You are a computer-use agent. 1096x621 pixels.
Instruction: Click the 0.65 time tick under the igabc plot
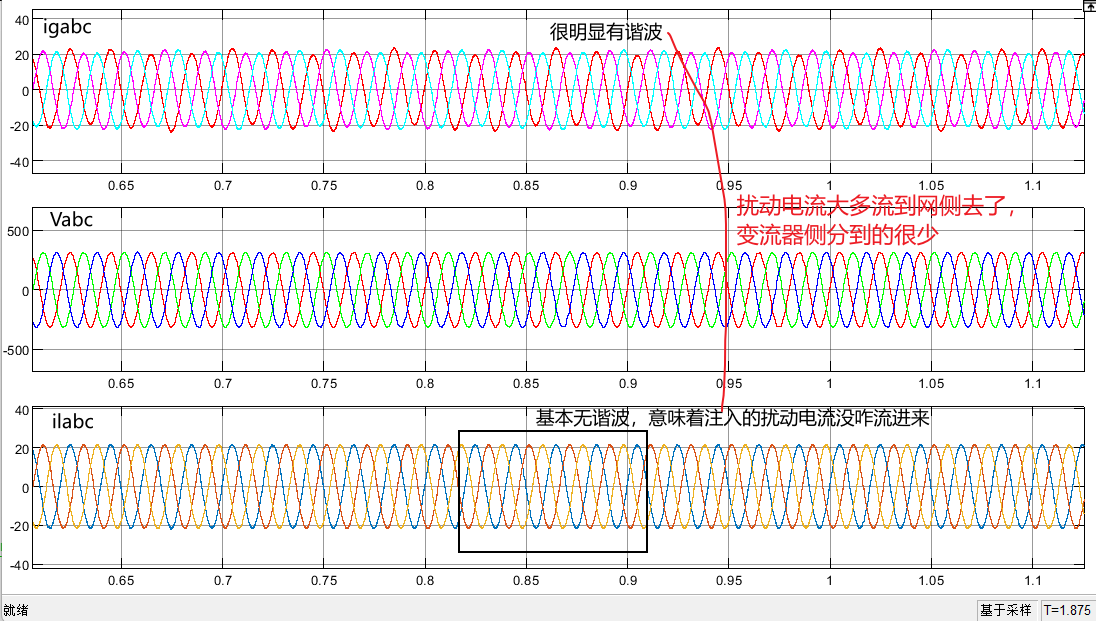coord(121,186)
